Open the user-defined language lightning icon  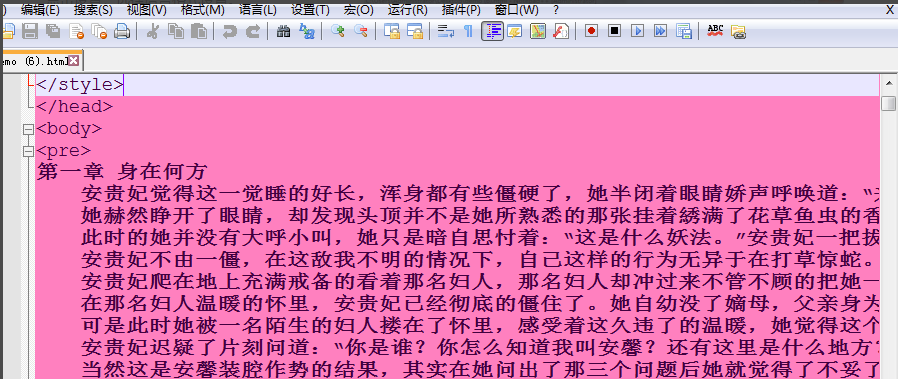(514, 31)
